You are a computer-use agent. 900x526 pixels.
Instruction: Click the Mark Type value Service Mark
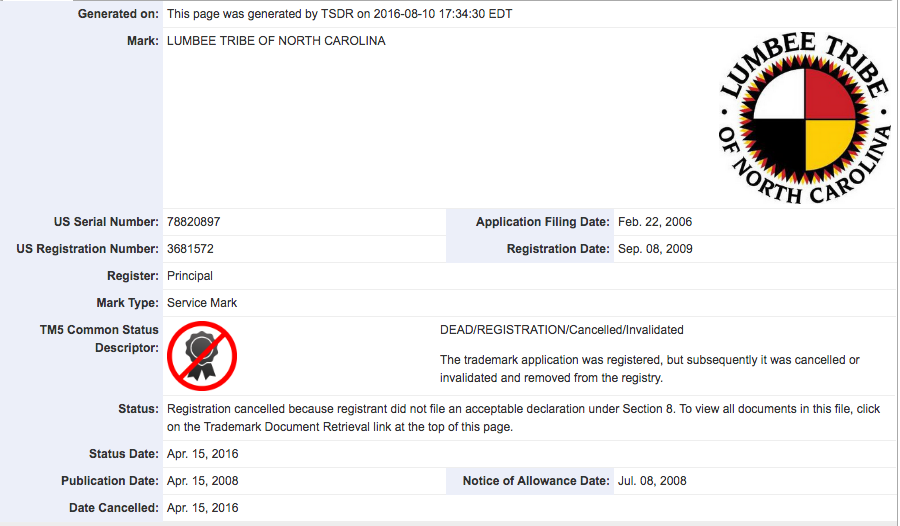point(202,302)
